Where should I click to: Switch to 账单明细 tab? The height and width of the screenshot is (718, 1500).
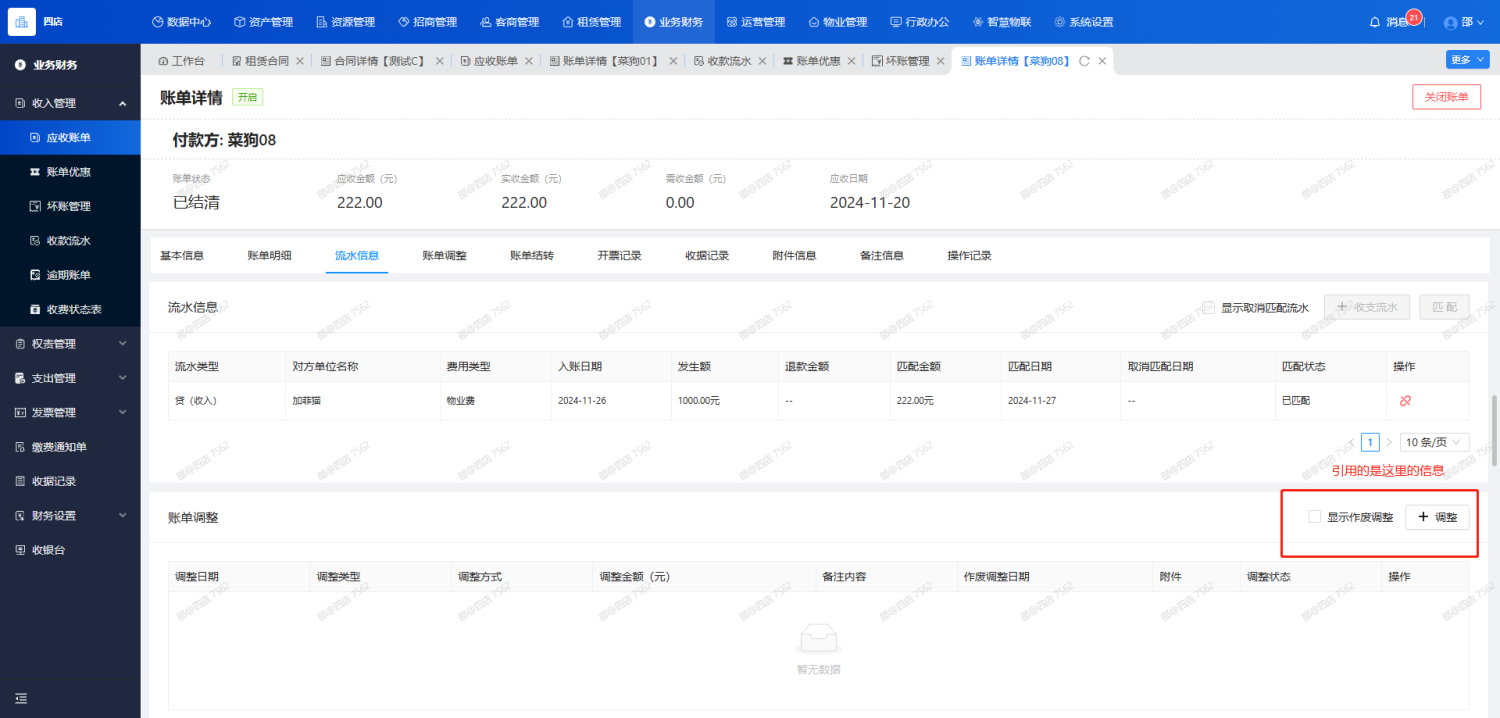click(x=270, y=256)
